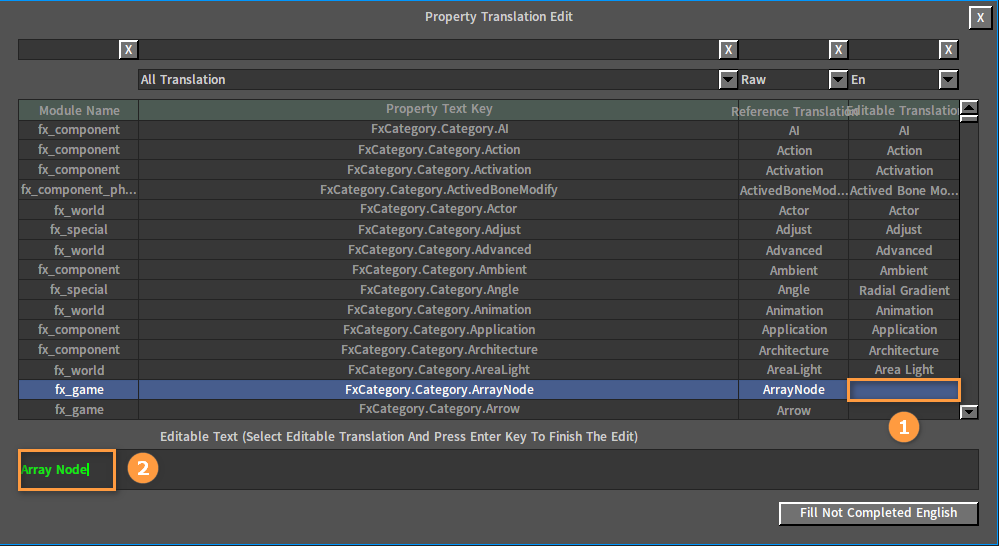Select Radial Gradient editable translation cell
The image size is (999, 546).
point(903,290)
